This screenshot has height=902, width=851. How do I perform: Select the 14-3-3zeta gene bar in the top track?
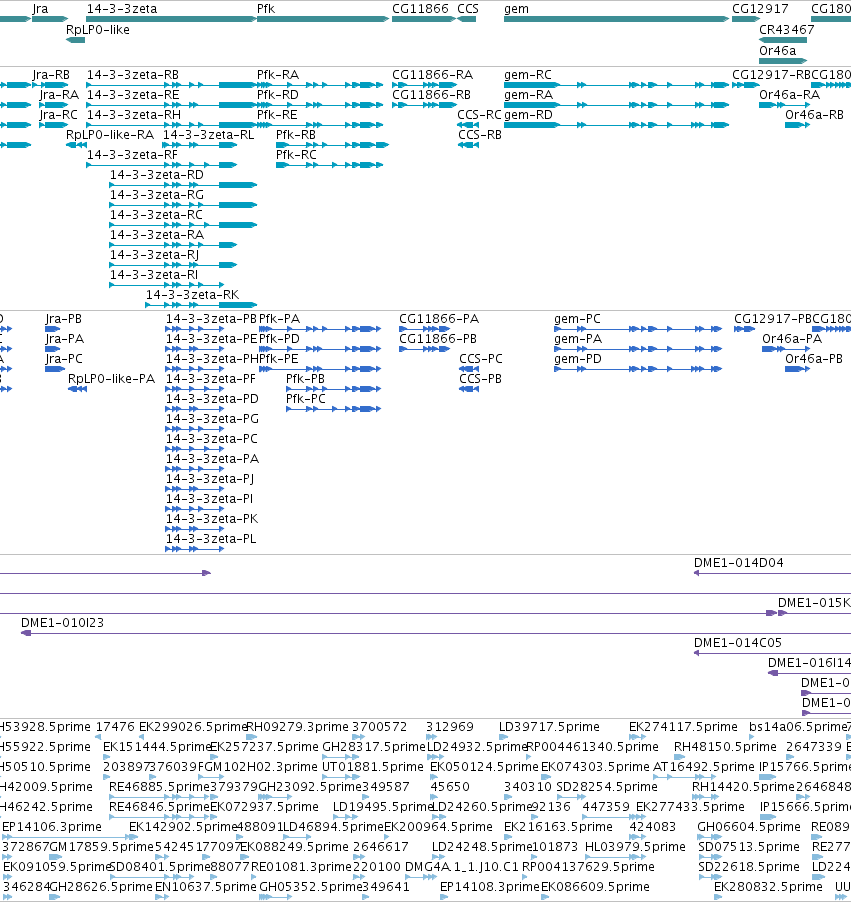click(171, 19)
